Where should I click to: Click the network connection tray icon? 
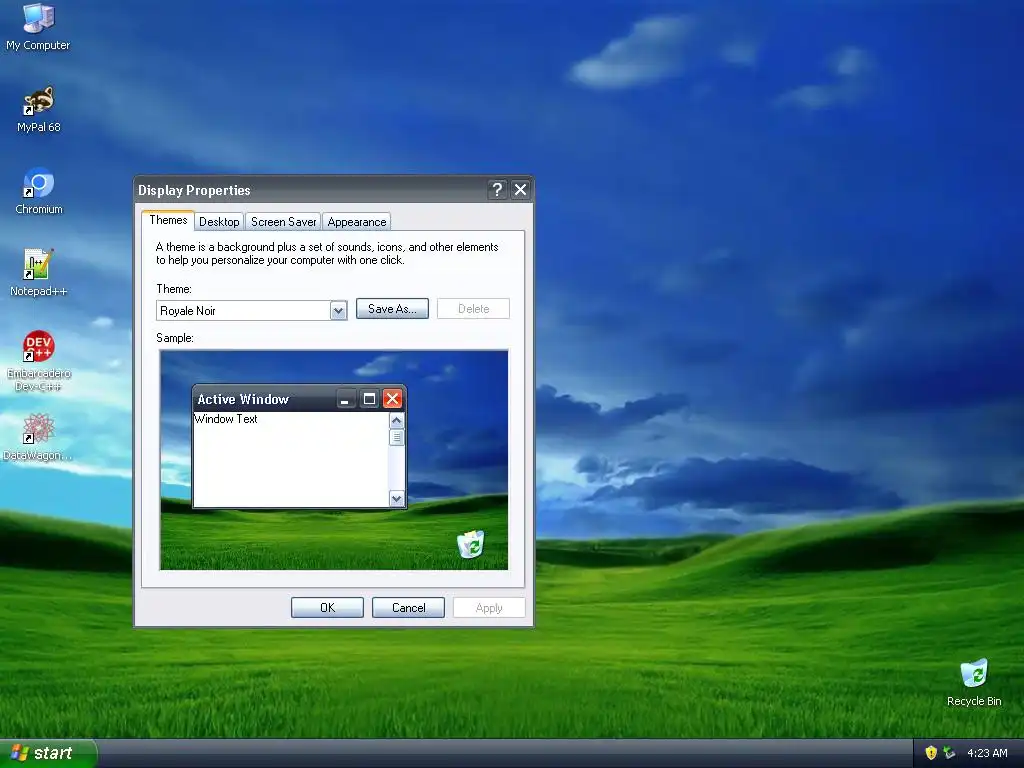pos(950,753)
